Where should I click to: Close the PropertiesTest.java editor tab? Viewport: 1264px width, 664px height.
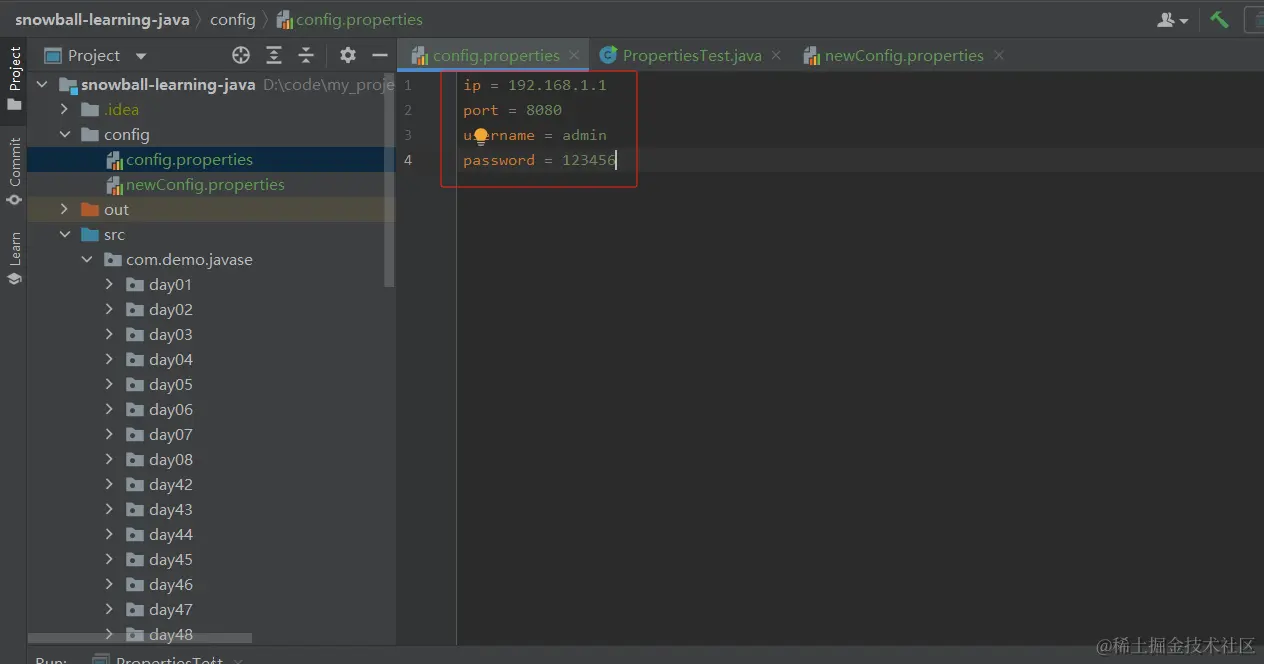click(x=777, y=56)
